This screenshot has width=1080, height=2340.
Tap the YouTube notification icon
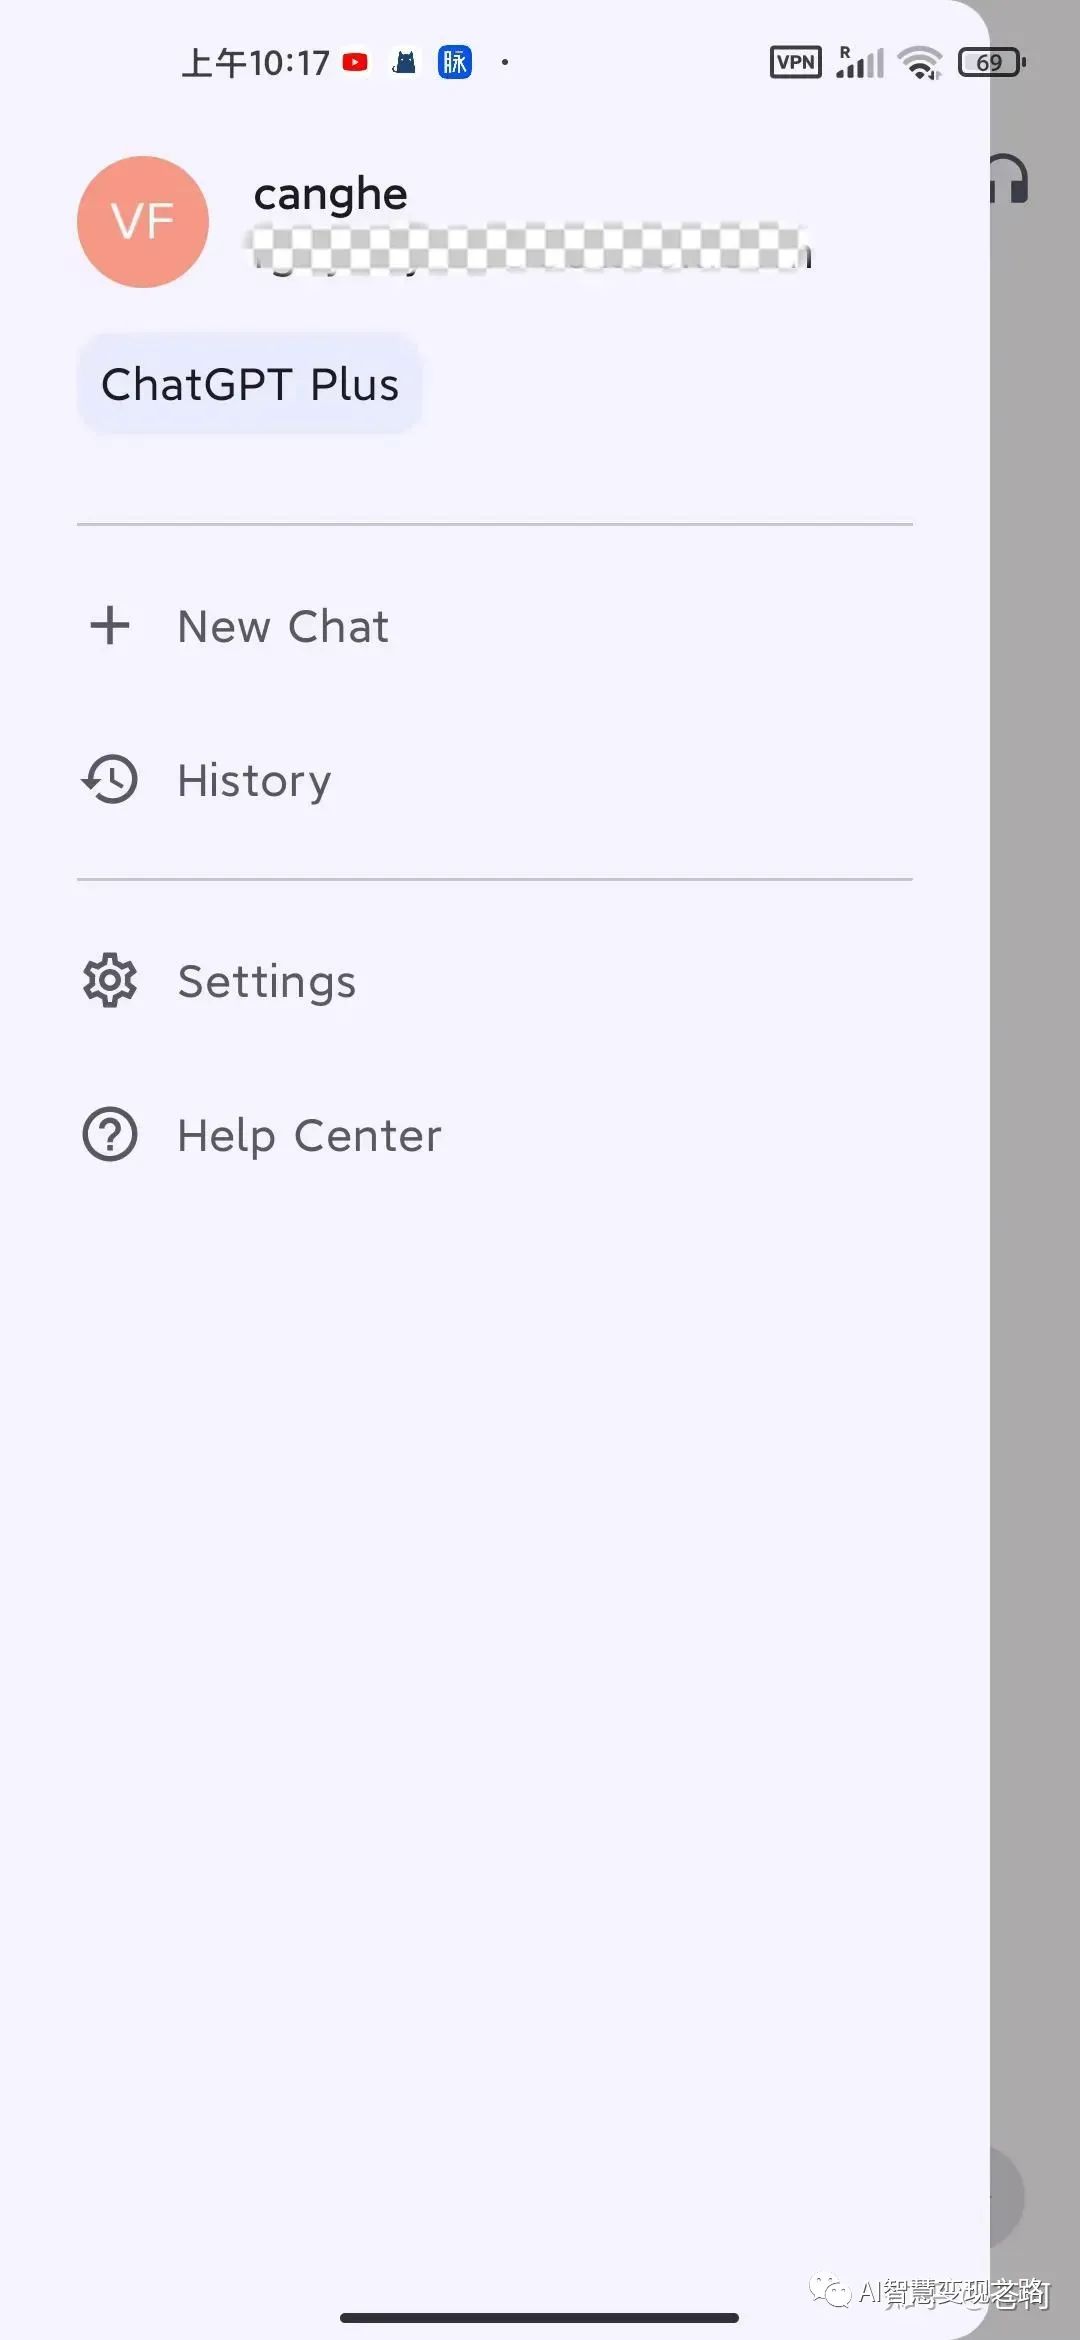pos(355,62)
